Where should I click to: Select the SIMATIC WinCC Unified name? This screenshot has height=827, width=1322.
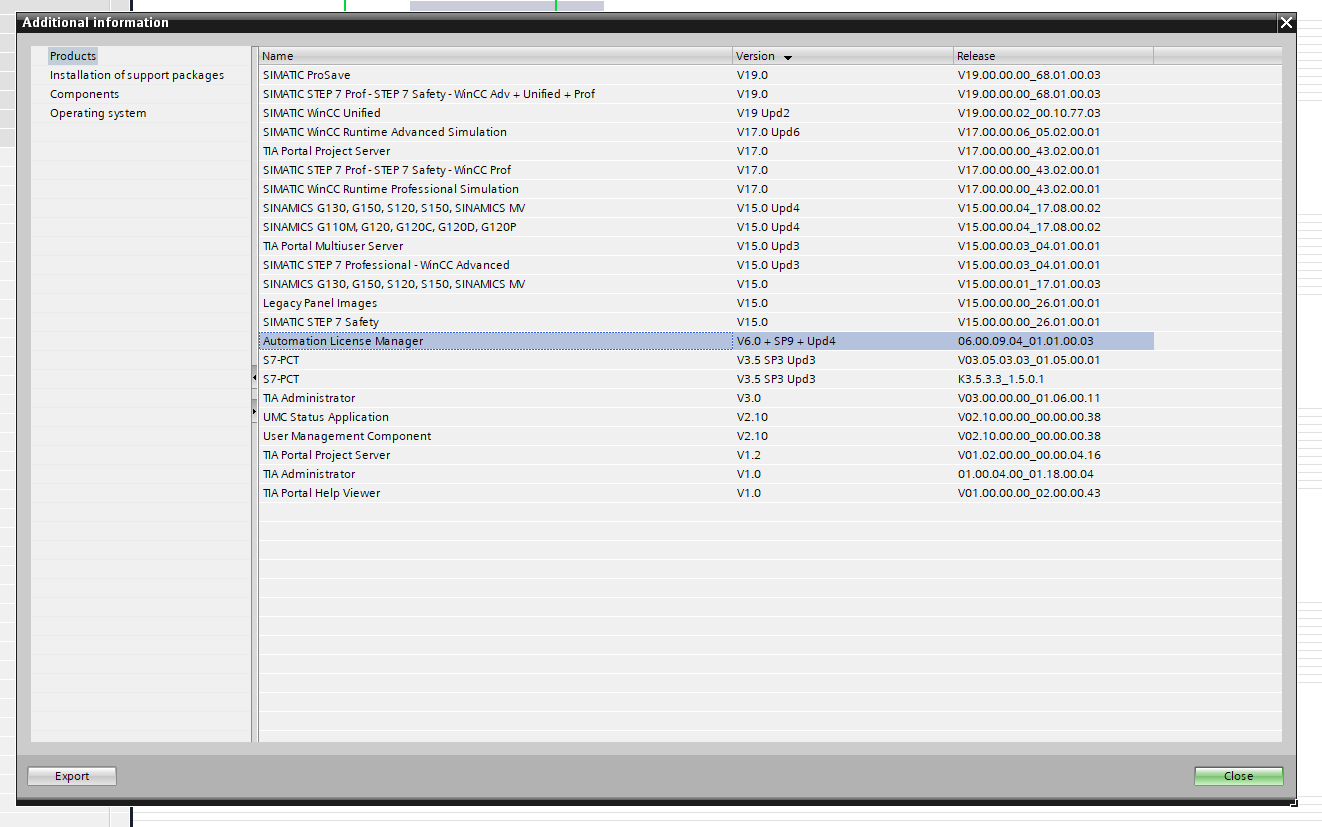[x=321, y=113]
